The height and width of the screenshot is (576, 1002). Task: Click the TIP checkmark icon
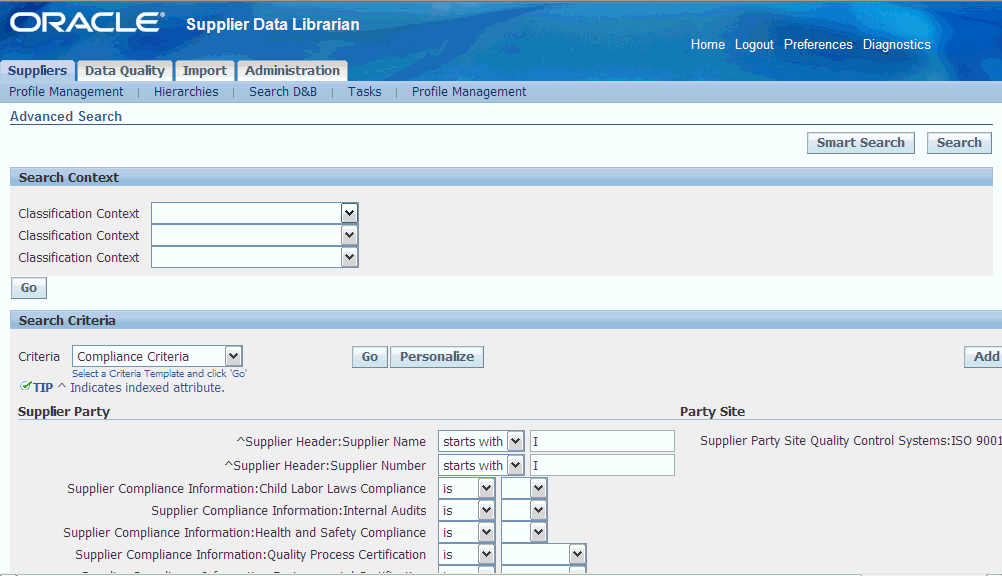coord(26,386)
